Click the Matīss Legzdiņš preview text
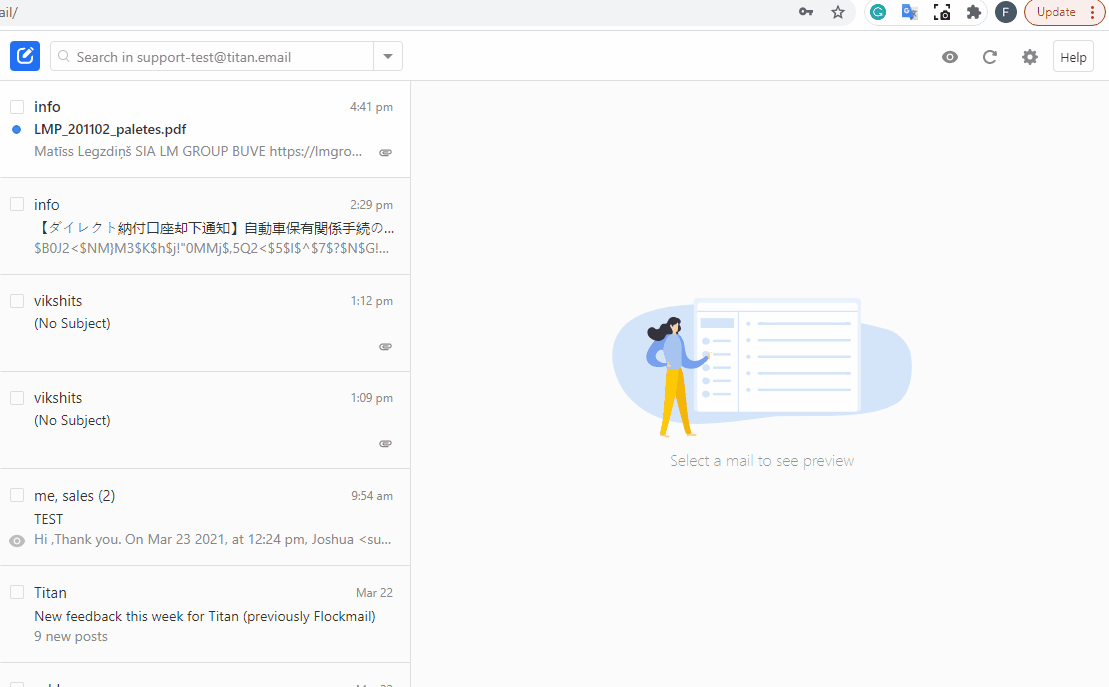This screenshot has height=687, width=1109. (x=198, y=151)
